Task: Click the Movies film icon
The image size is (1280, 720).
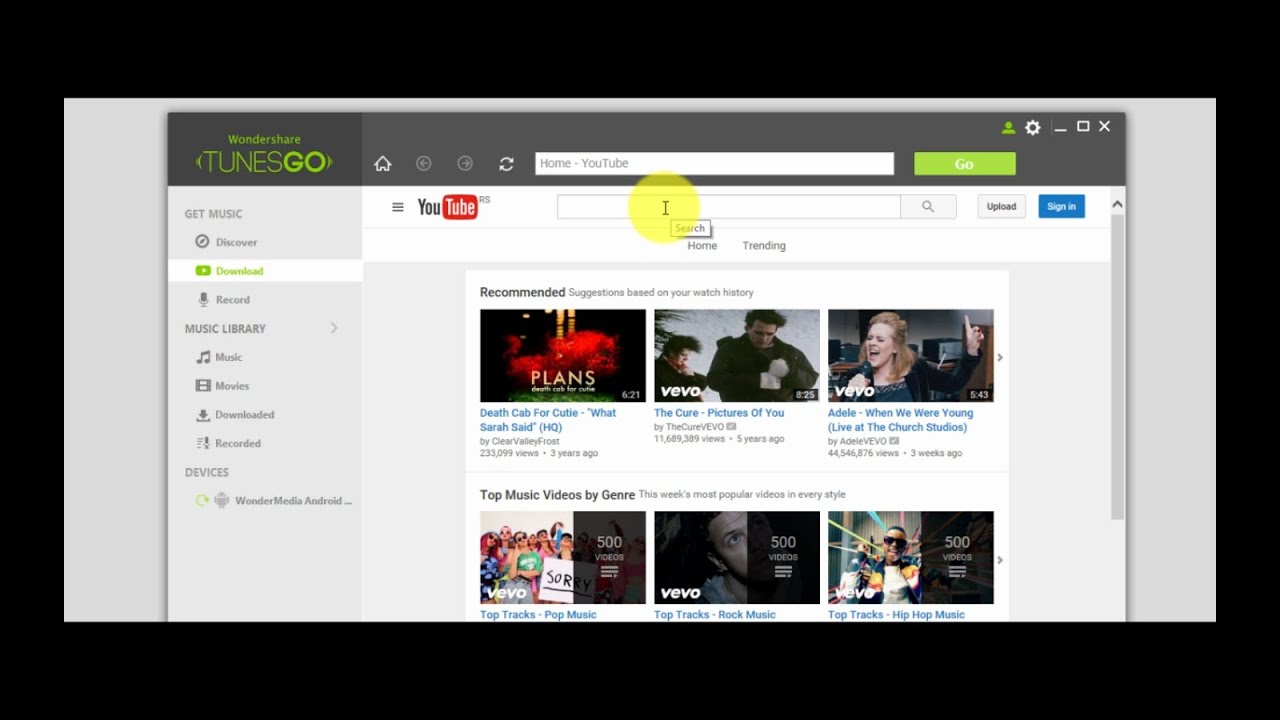Action: [203, 386]
